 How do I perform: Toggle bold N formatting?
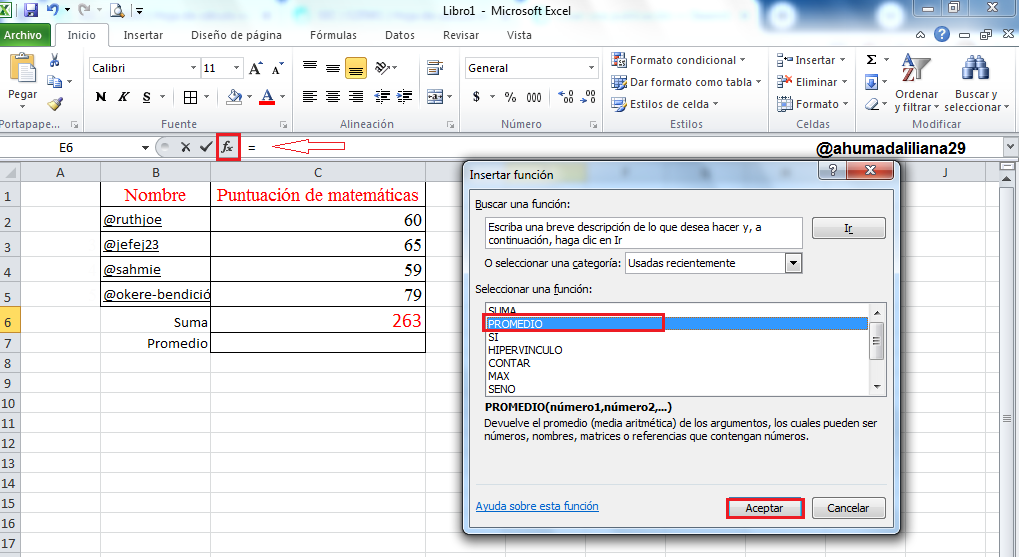point(101,97)
